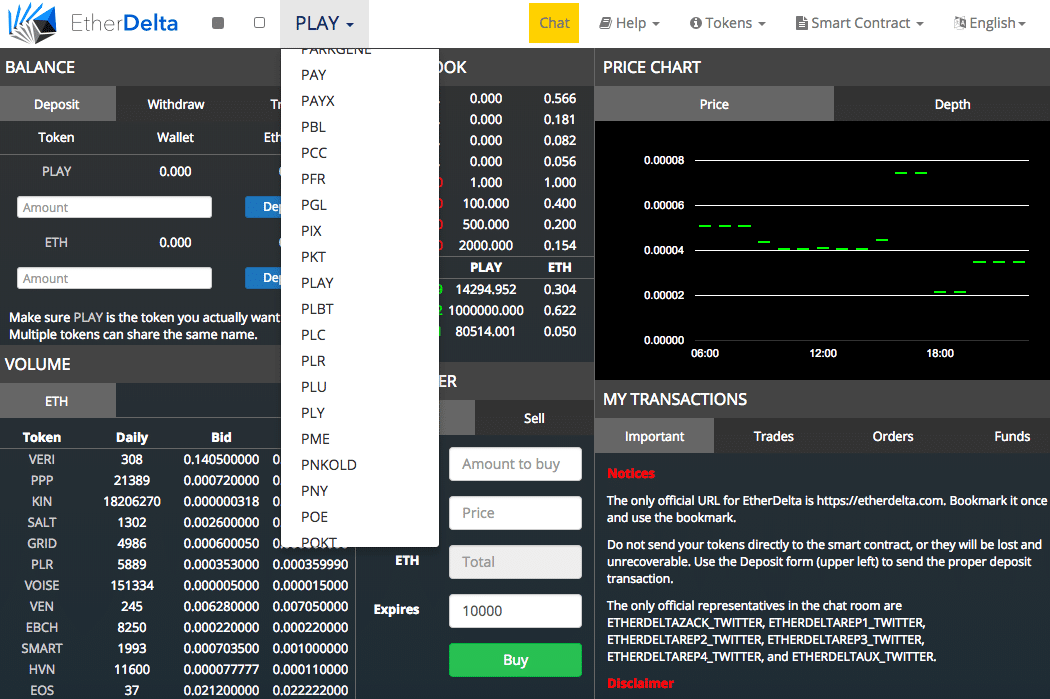Expand the Tokens menu
Screen dimensions: 1050x699
click(x=727, y=23)
